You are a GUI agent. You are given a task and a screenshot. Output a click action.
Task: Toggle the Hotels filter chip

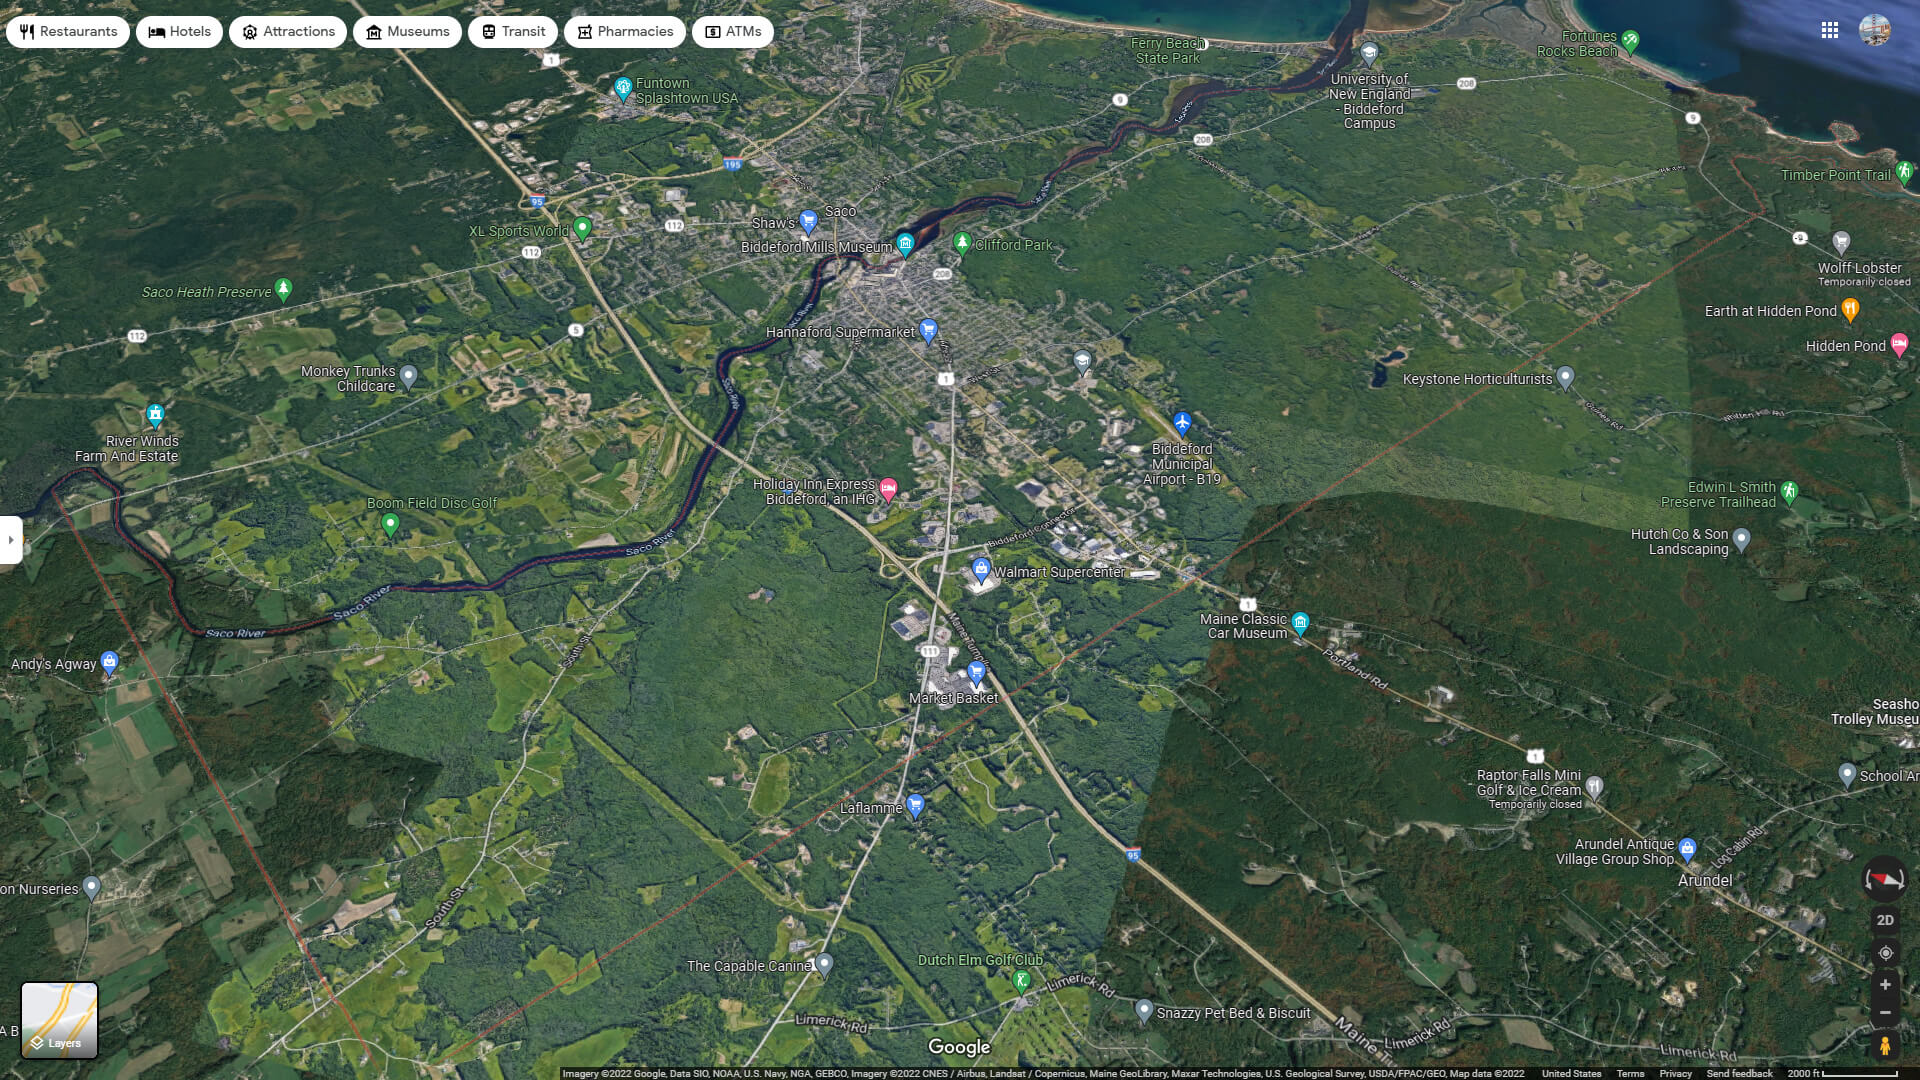coord(179,31)
